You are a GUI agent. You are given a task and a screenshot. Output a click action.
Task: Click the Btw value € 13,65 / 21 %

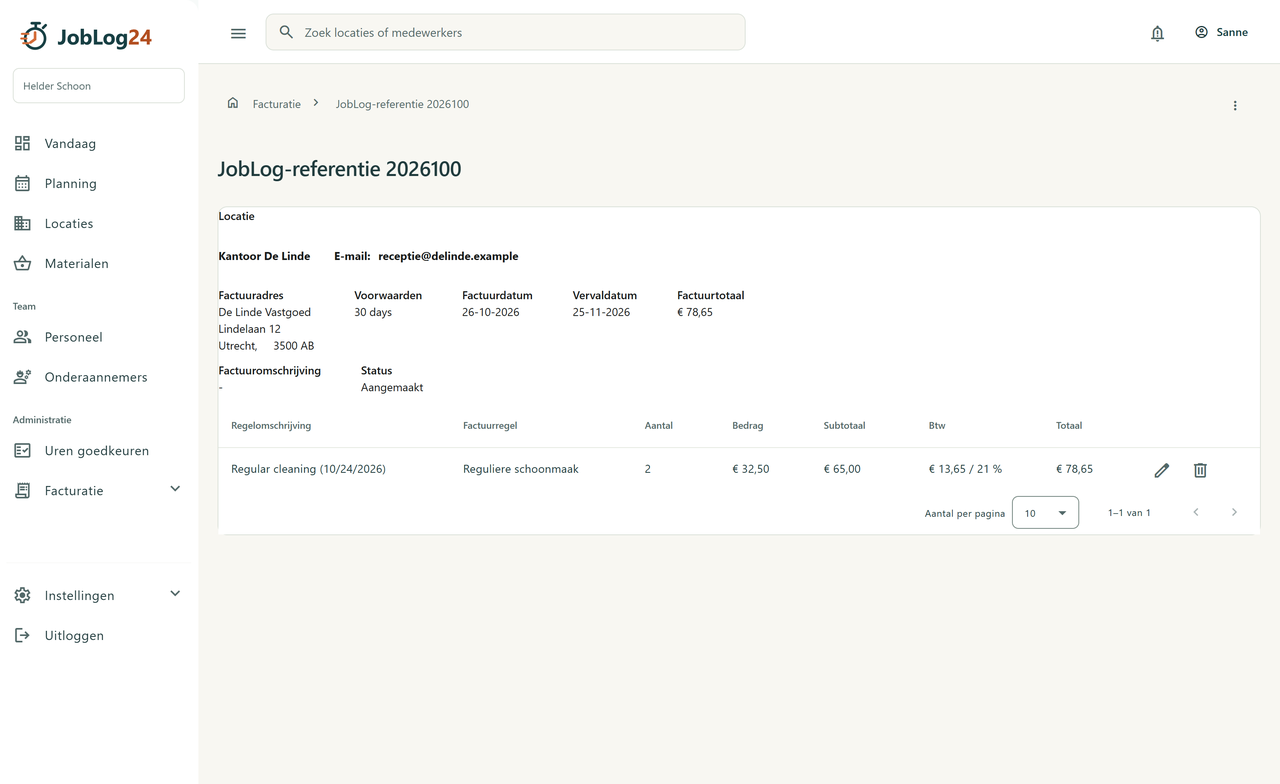point(965,469)
